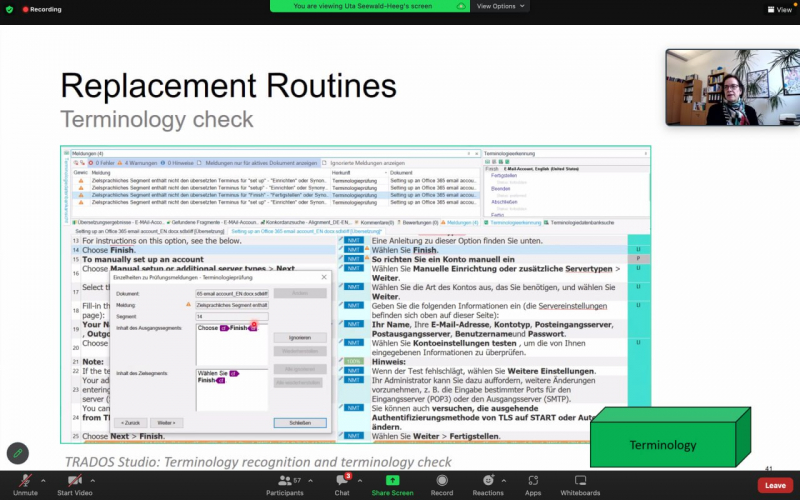
Task: Click the 'Weiter >' dialog button
Action: [x=166, y=422]
